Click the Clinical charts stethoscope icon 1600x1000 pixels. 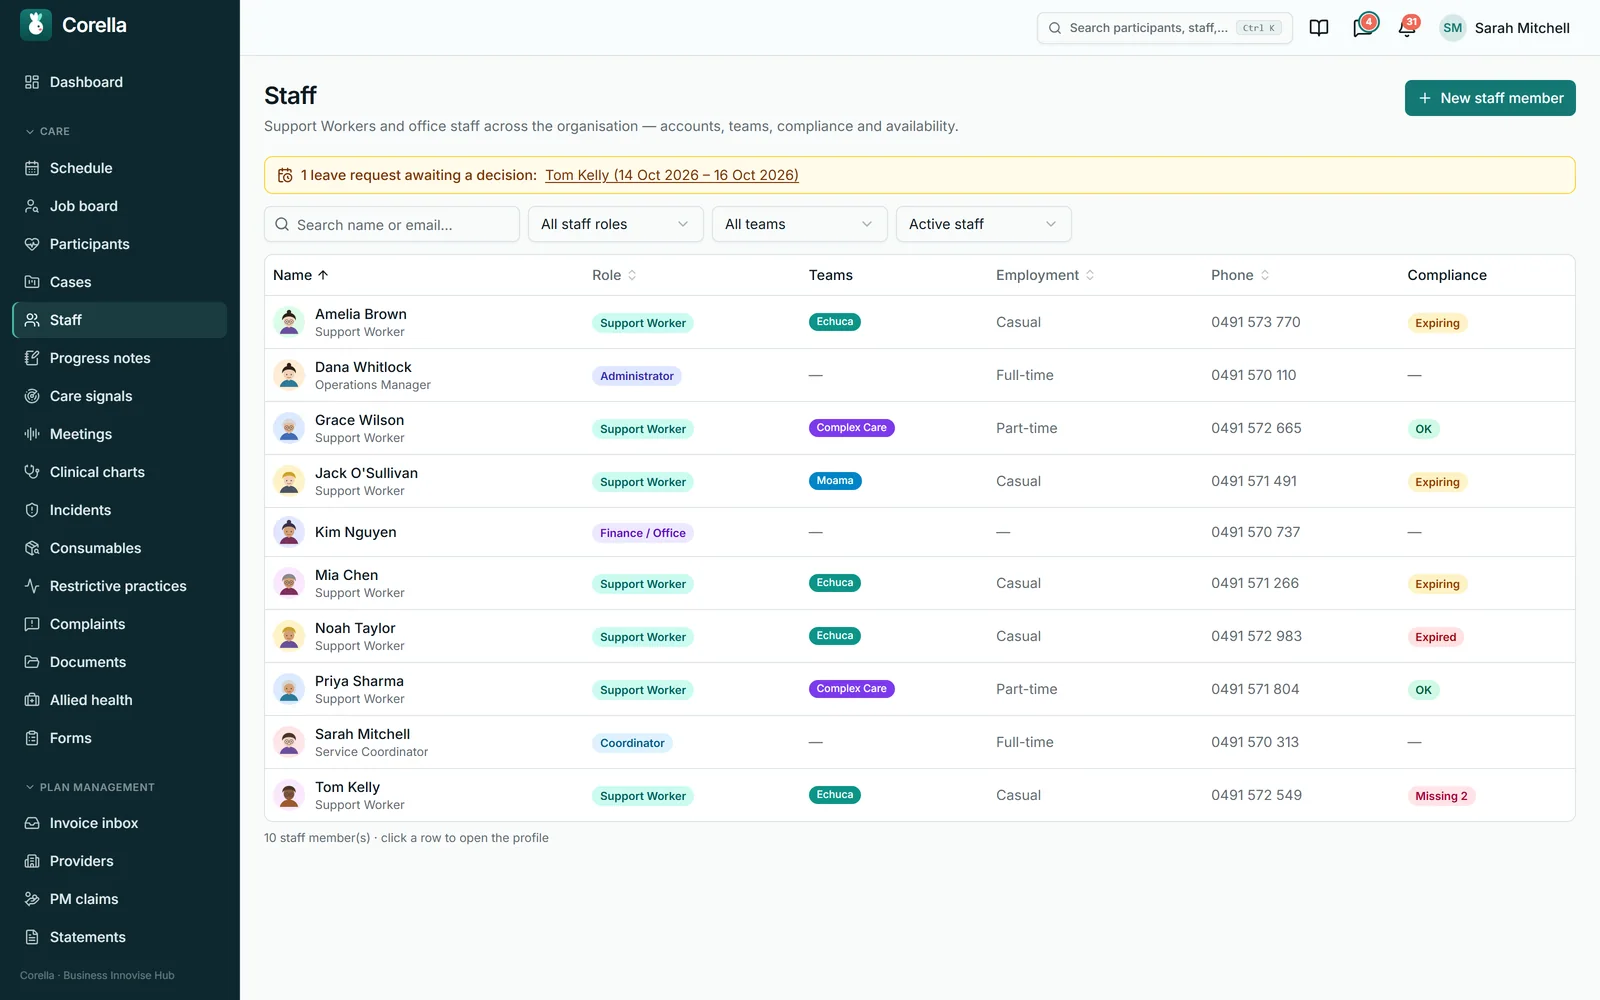(x=32, y=472)
